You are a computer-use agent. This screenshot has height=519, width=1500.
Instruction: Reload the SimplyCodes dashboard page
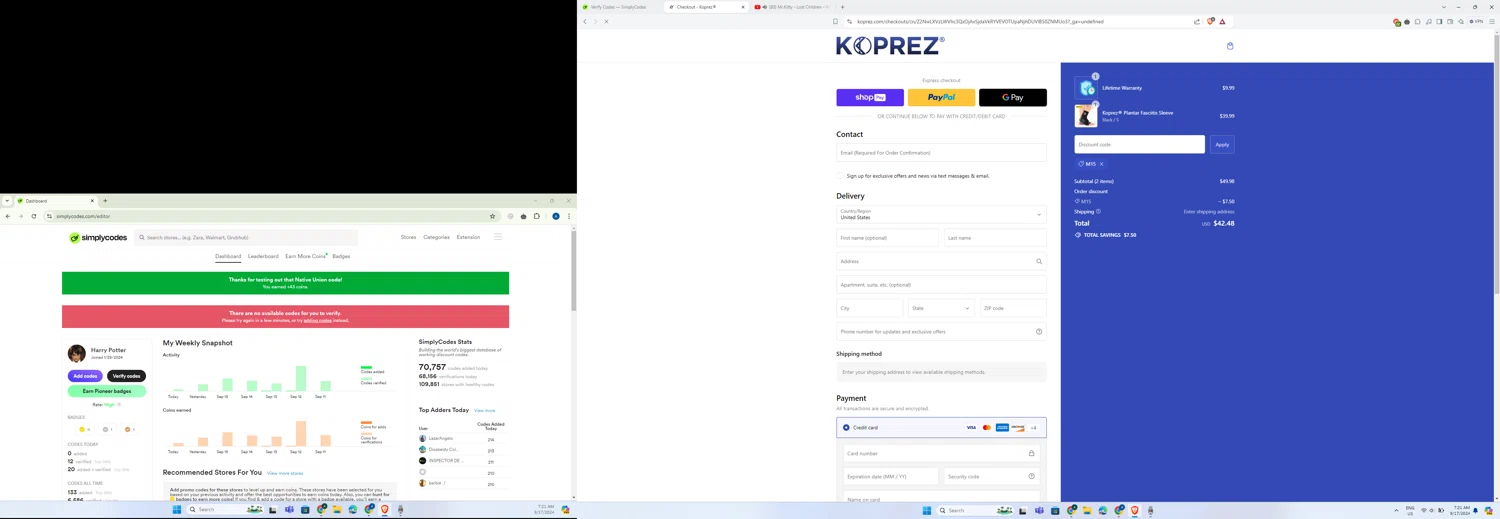34,216
